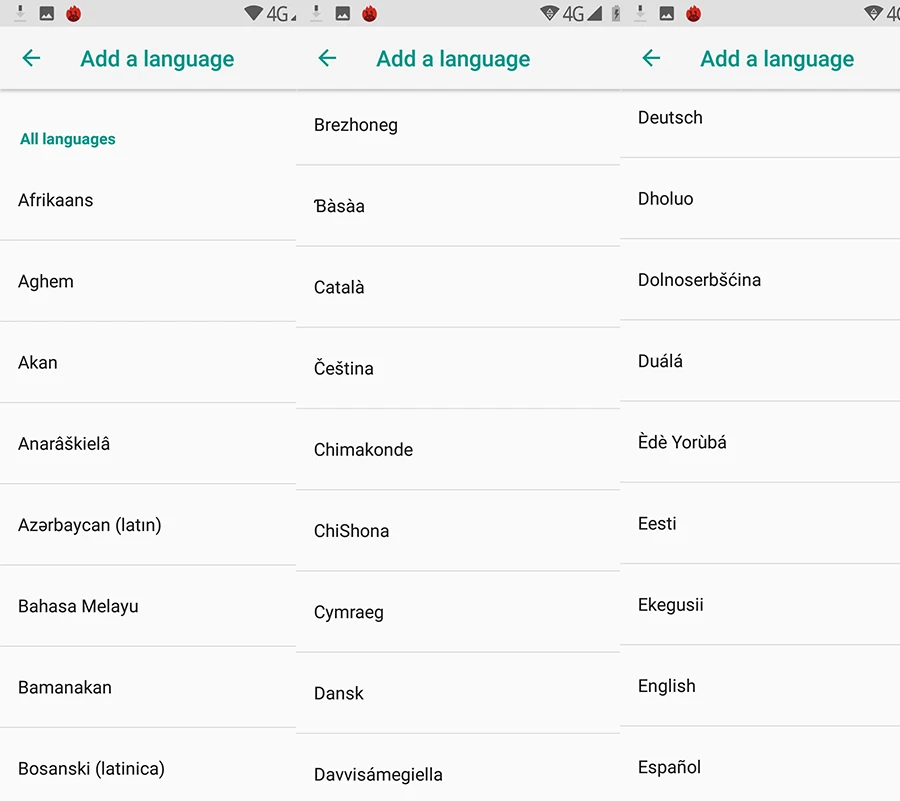
Task: Choose Aghem from the list
Action: (148, 281)
